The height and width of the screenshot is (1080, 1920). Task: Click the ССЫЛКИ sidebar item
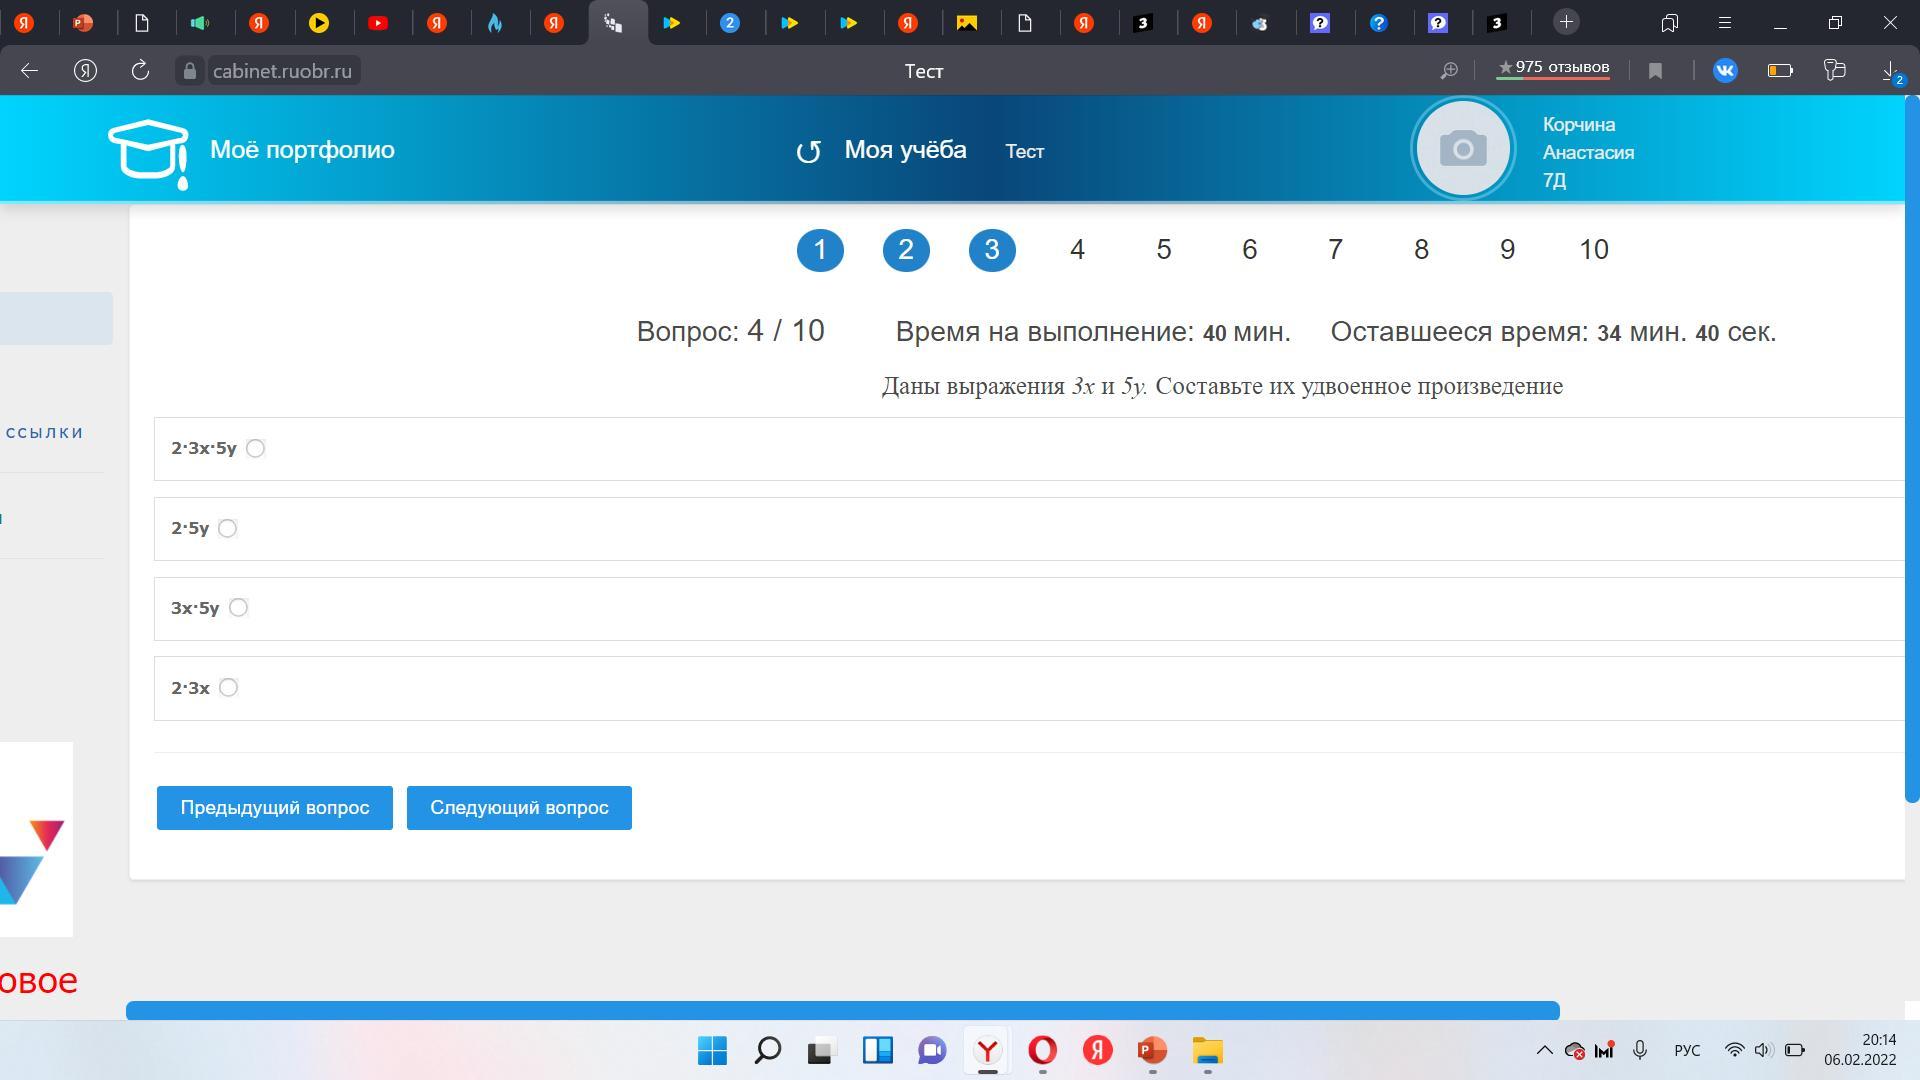pyautogui.click(x=45, y=433)
